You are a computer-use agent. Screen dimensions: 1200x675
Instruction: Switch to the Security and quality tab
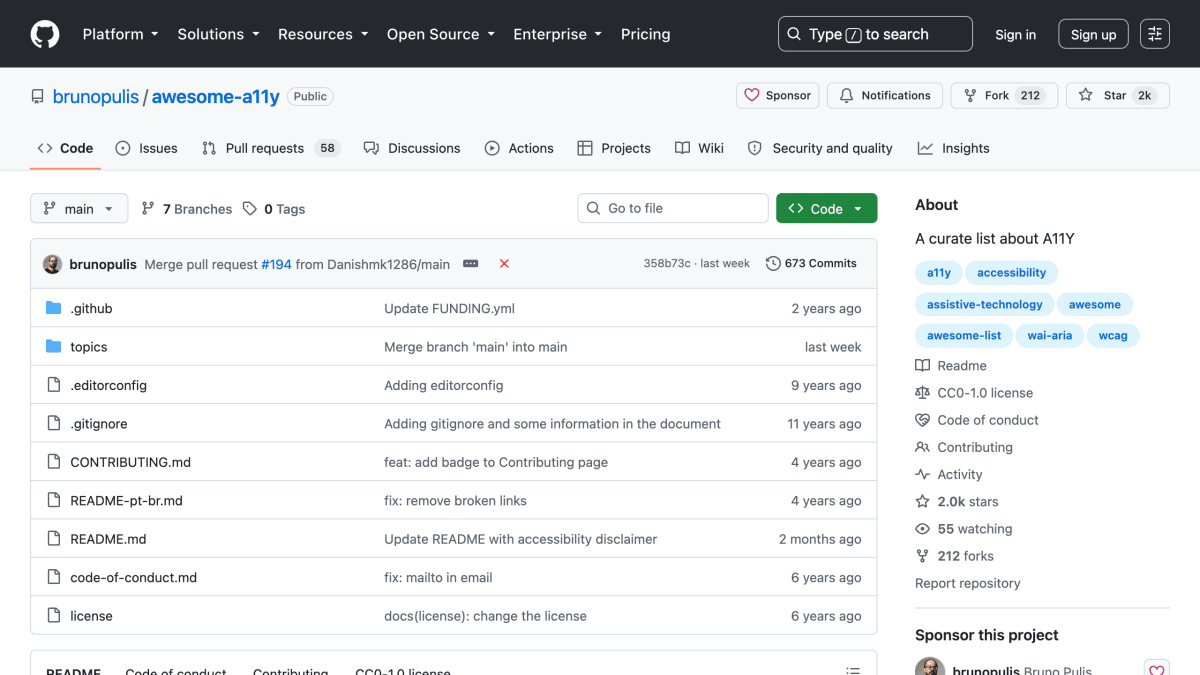click(x=820, y=148)
